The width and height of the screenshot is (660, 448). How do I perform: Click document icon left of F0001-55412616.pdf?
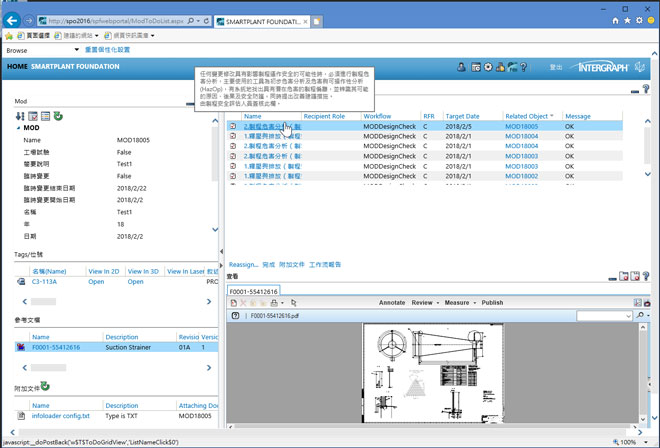(x=235, y=315)
